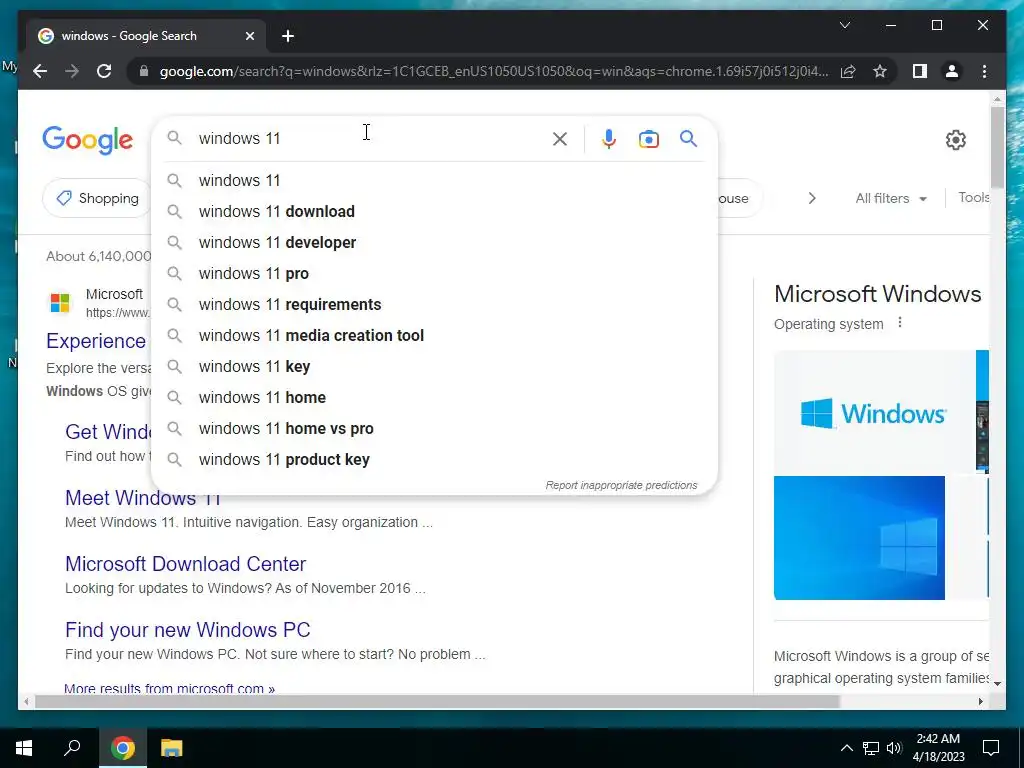Click right arrow on horizontal scrollbar
The image size is (1024, 768).
980,701
